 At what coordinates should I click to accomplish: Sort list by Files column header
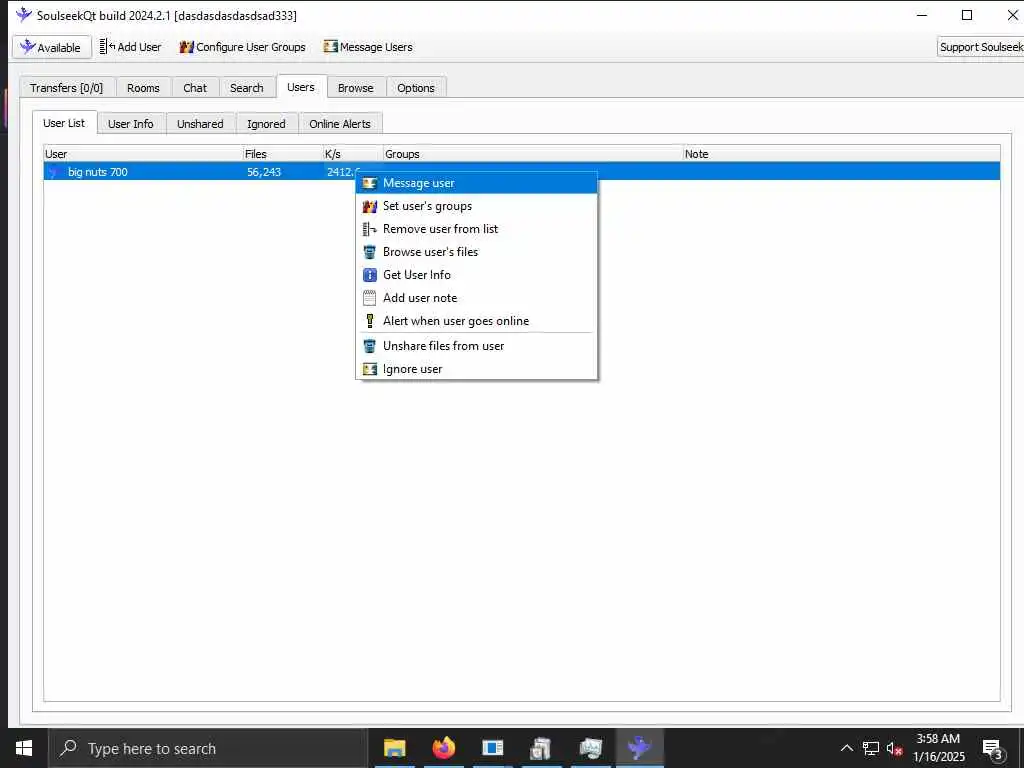click(283, 154)
